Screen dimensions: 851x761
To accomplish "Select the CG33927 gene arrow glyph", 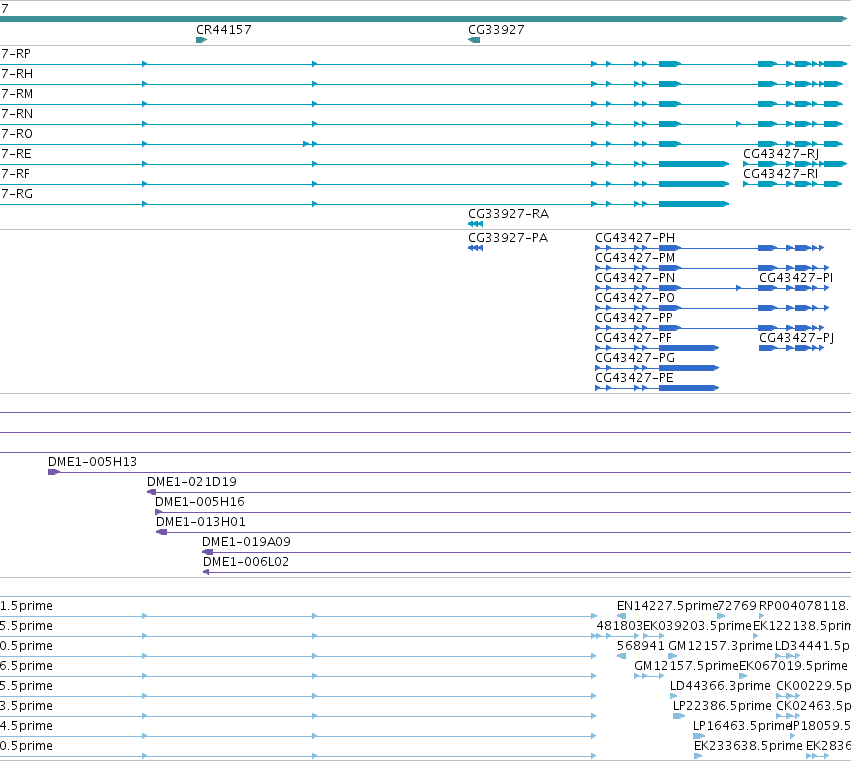I will tap(474, 40).
